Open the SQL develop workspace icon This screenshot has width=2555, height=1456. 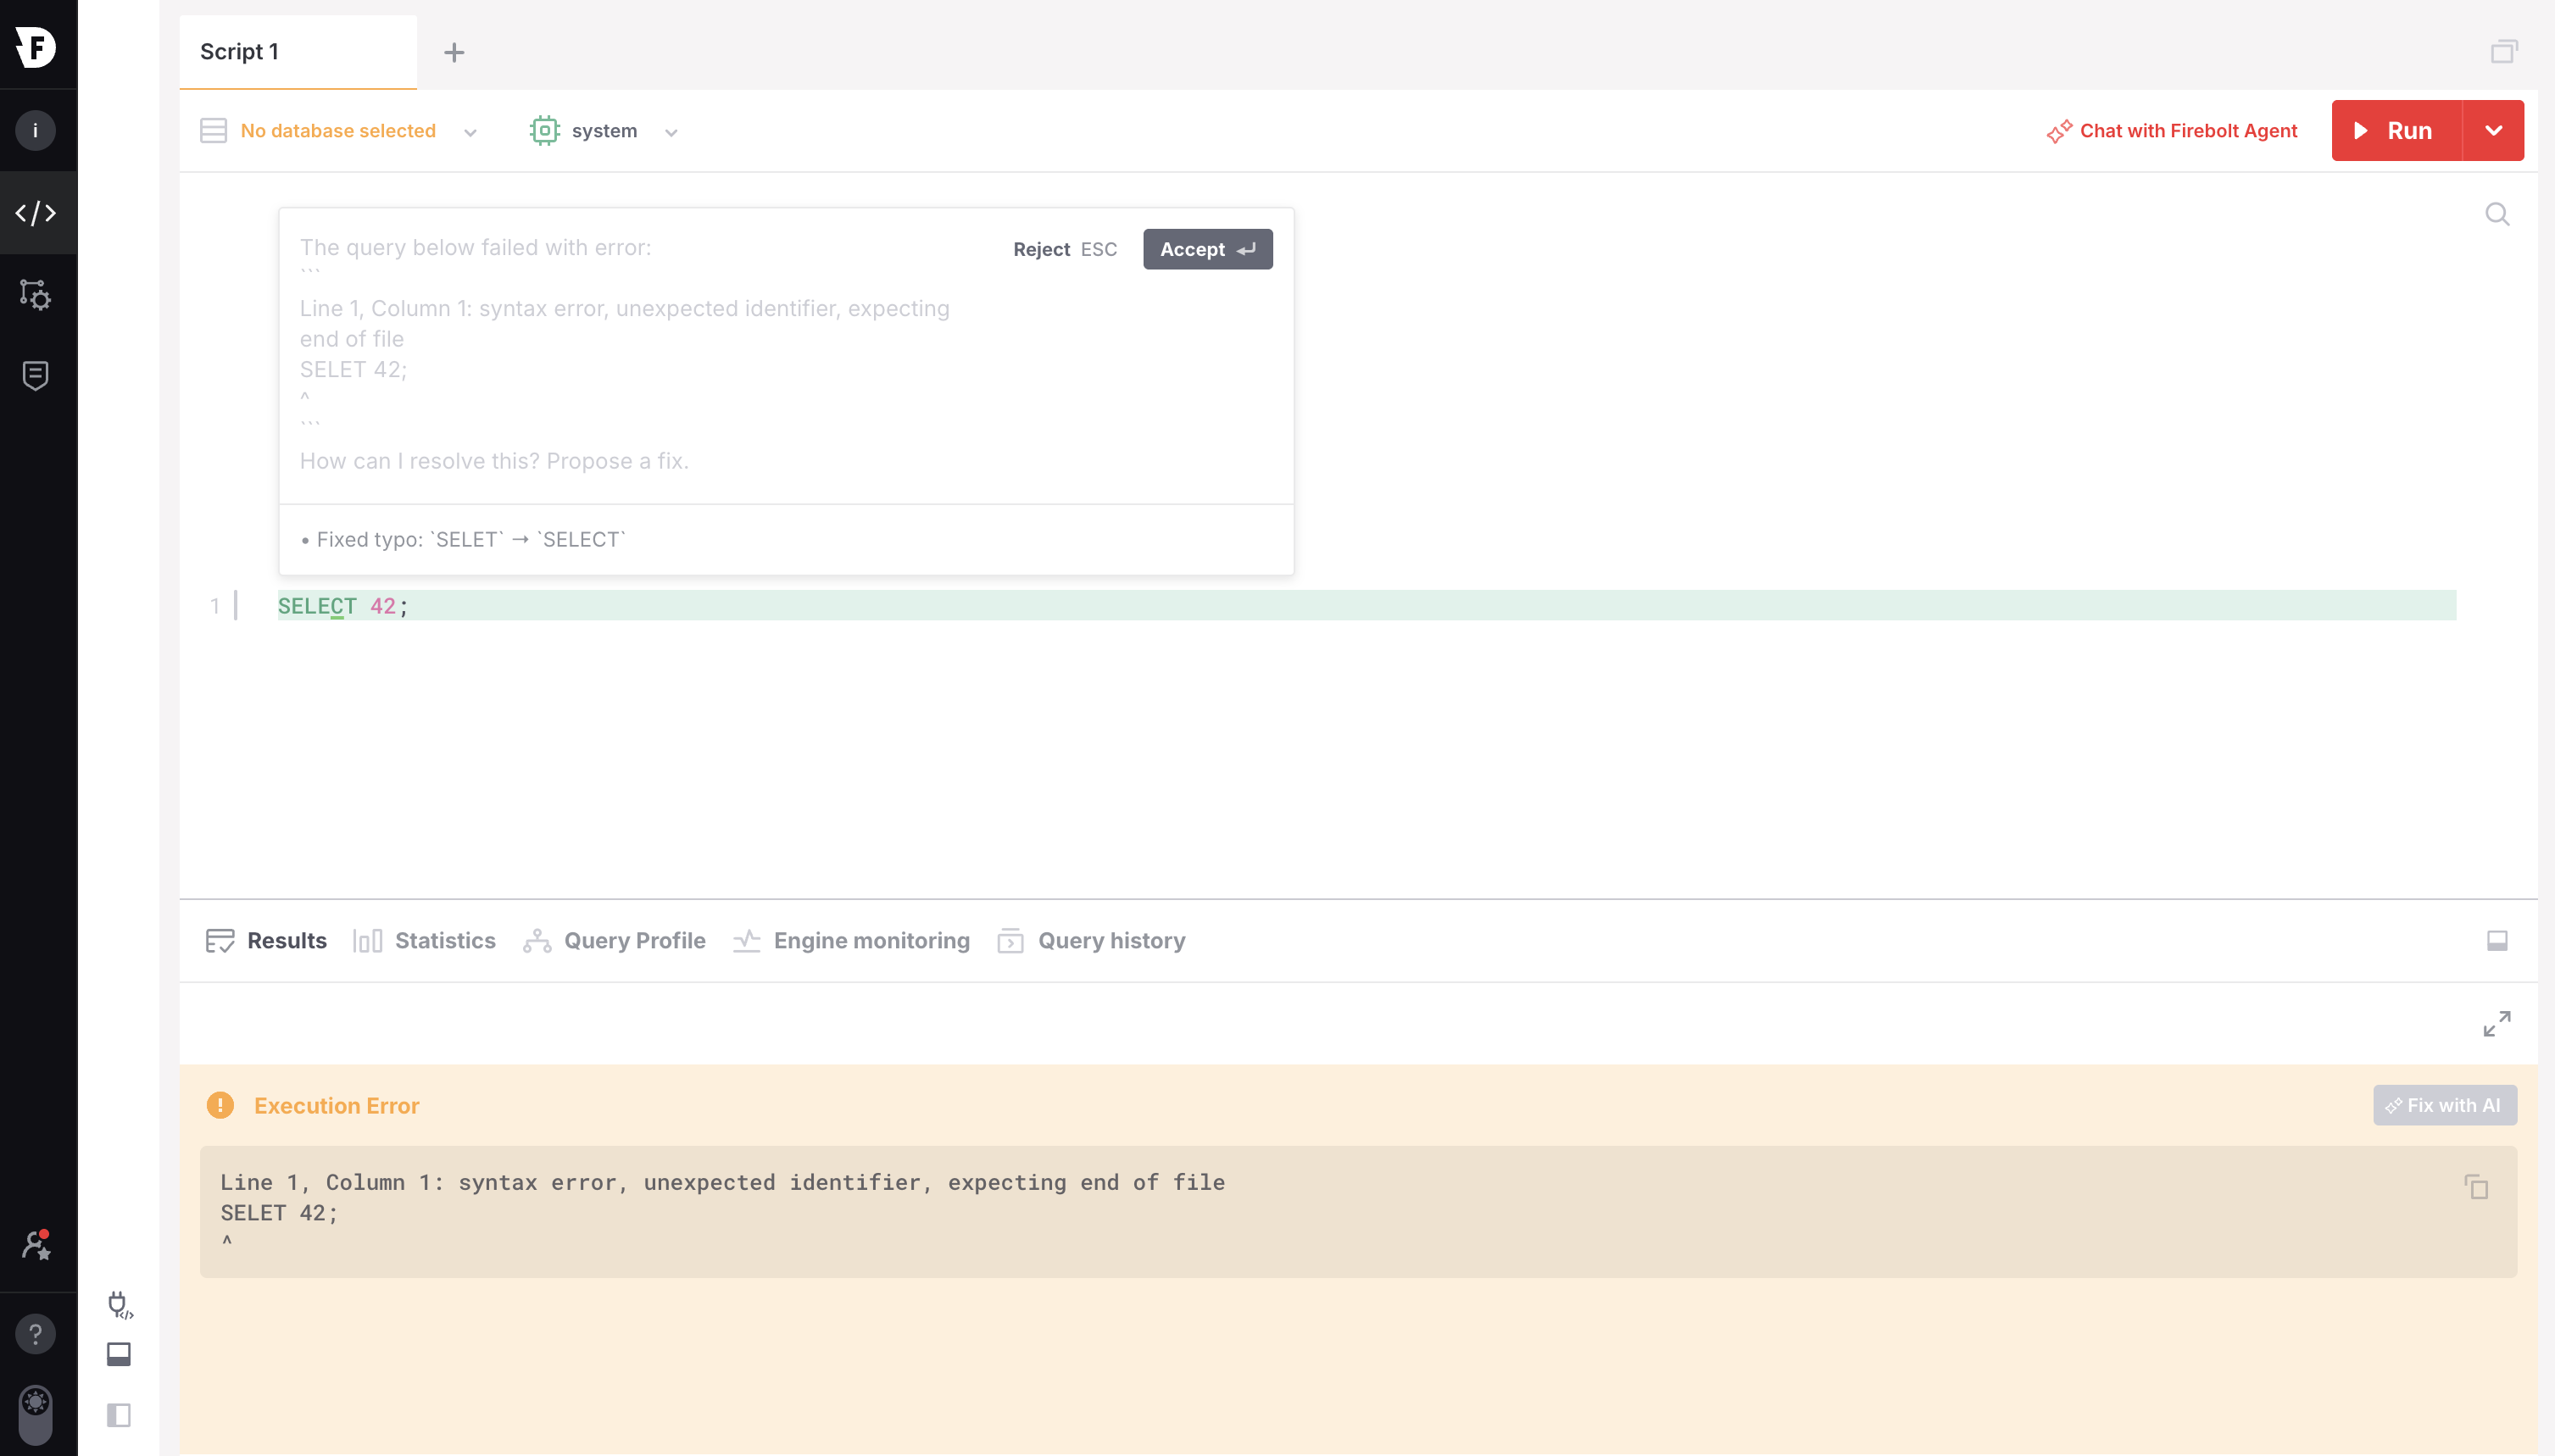point(36,213)
